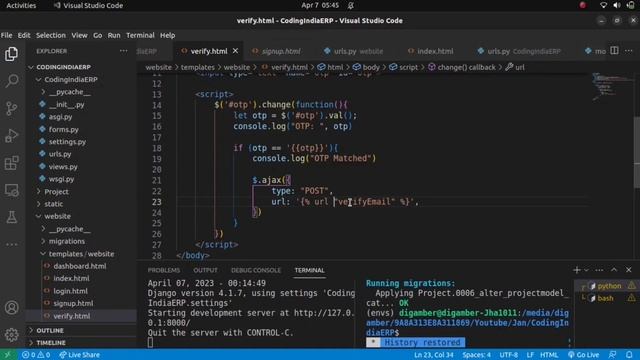Open the Manage gear menu

tap(11, 335)
